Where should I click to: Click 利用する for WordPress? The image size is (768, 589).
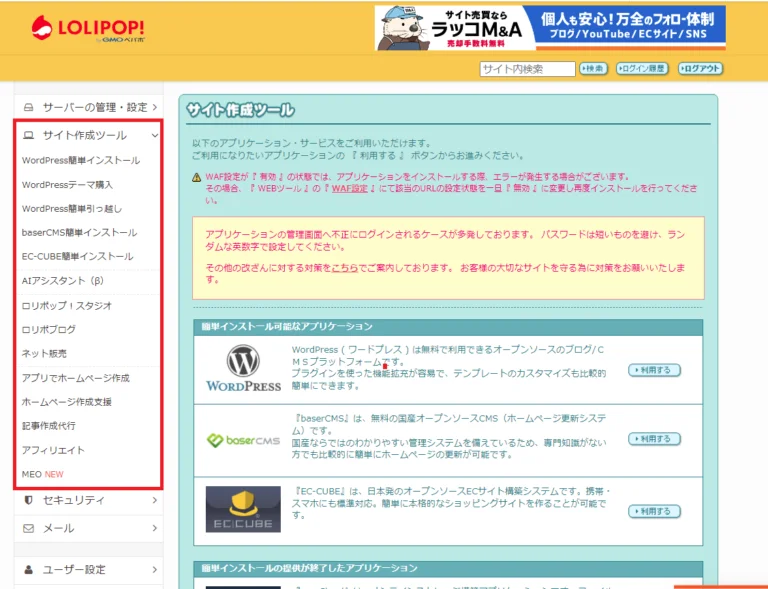coord(654,370)
